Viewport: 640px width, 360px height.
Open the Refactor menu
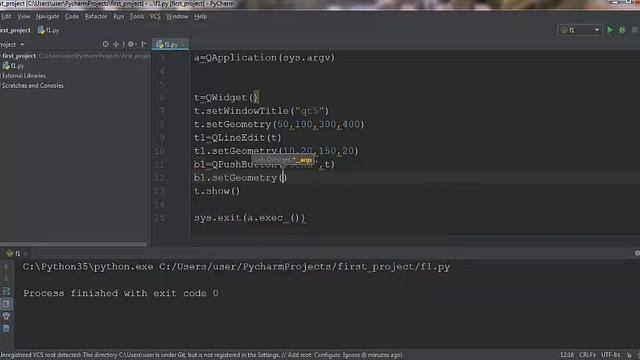click(x=96, y=16)
